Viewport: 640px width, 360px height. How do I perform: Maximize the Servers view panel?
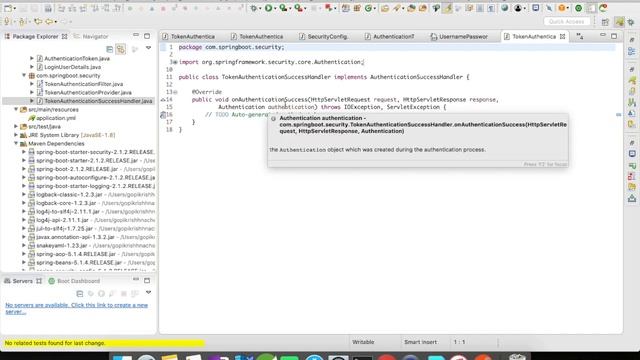[147, 280]
